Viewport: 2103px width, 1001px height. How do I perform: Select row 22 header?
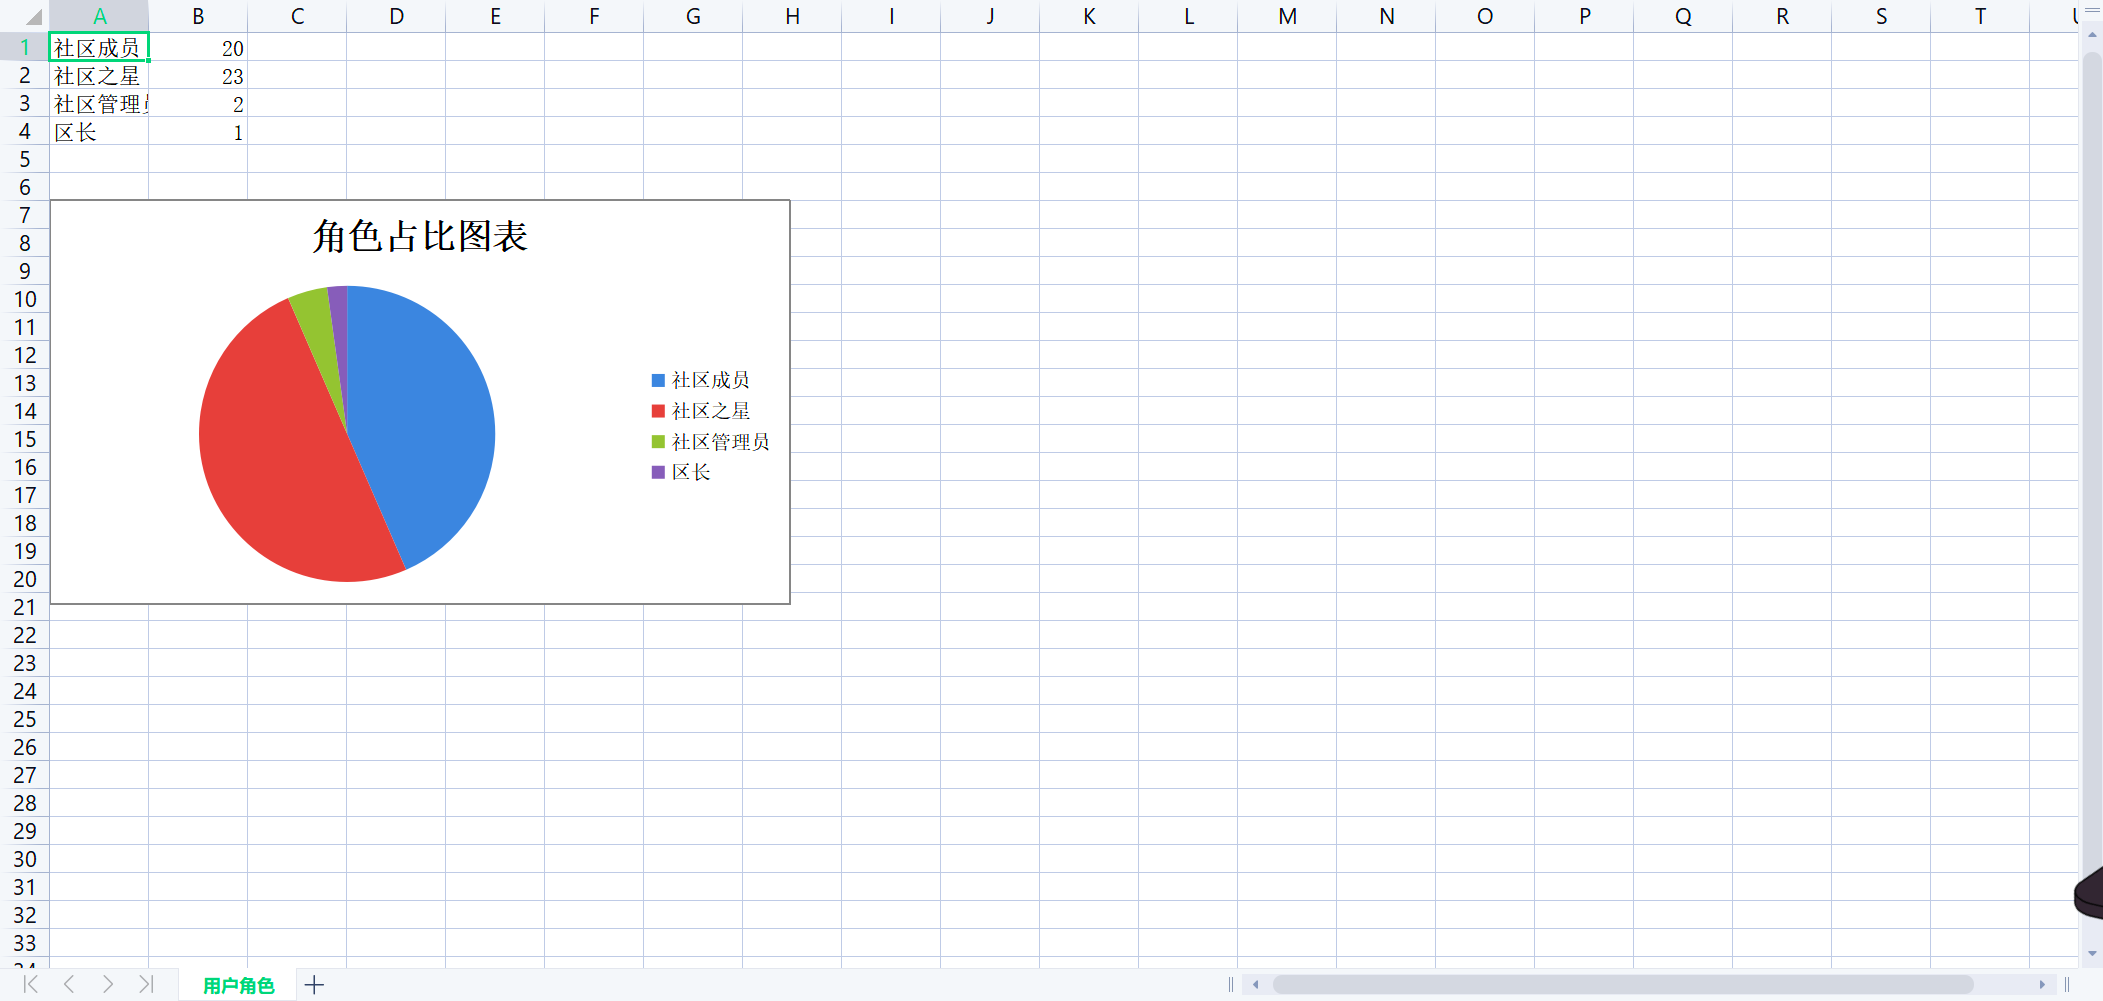pos(24,635)
